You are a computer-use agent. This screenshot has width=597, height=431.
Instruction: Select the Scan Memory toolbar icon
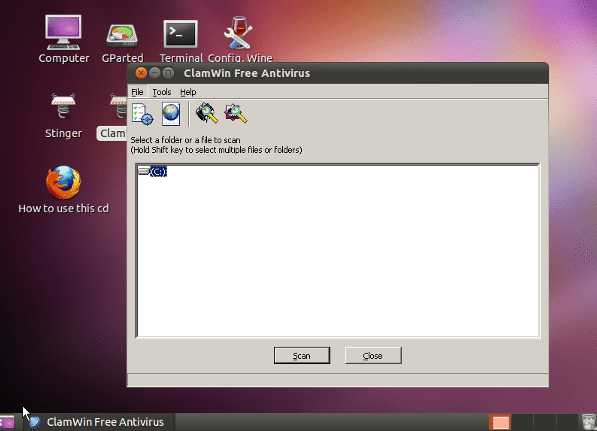206,113
